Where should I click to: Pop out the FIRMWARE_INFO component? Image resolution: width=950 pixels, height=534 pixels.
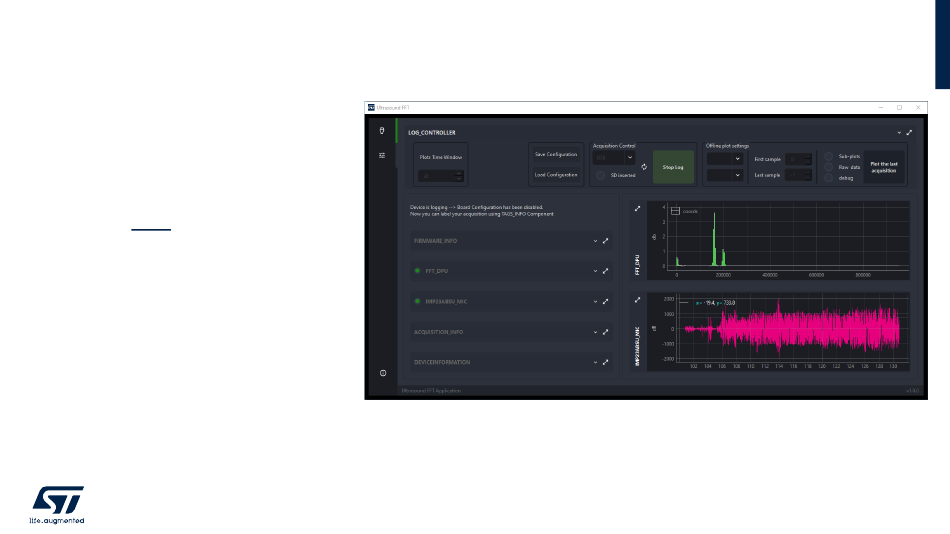(x=605, y=241)
